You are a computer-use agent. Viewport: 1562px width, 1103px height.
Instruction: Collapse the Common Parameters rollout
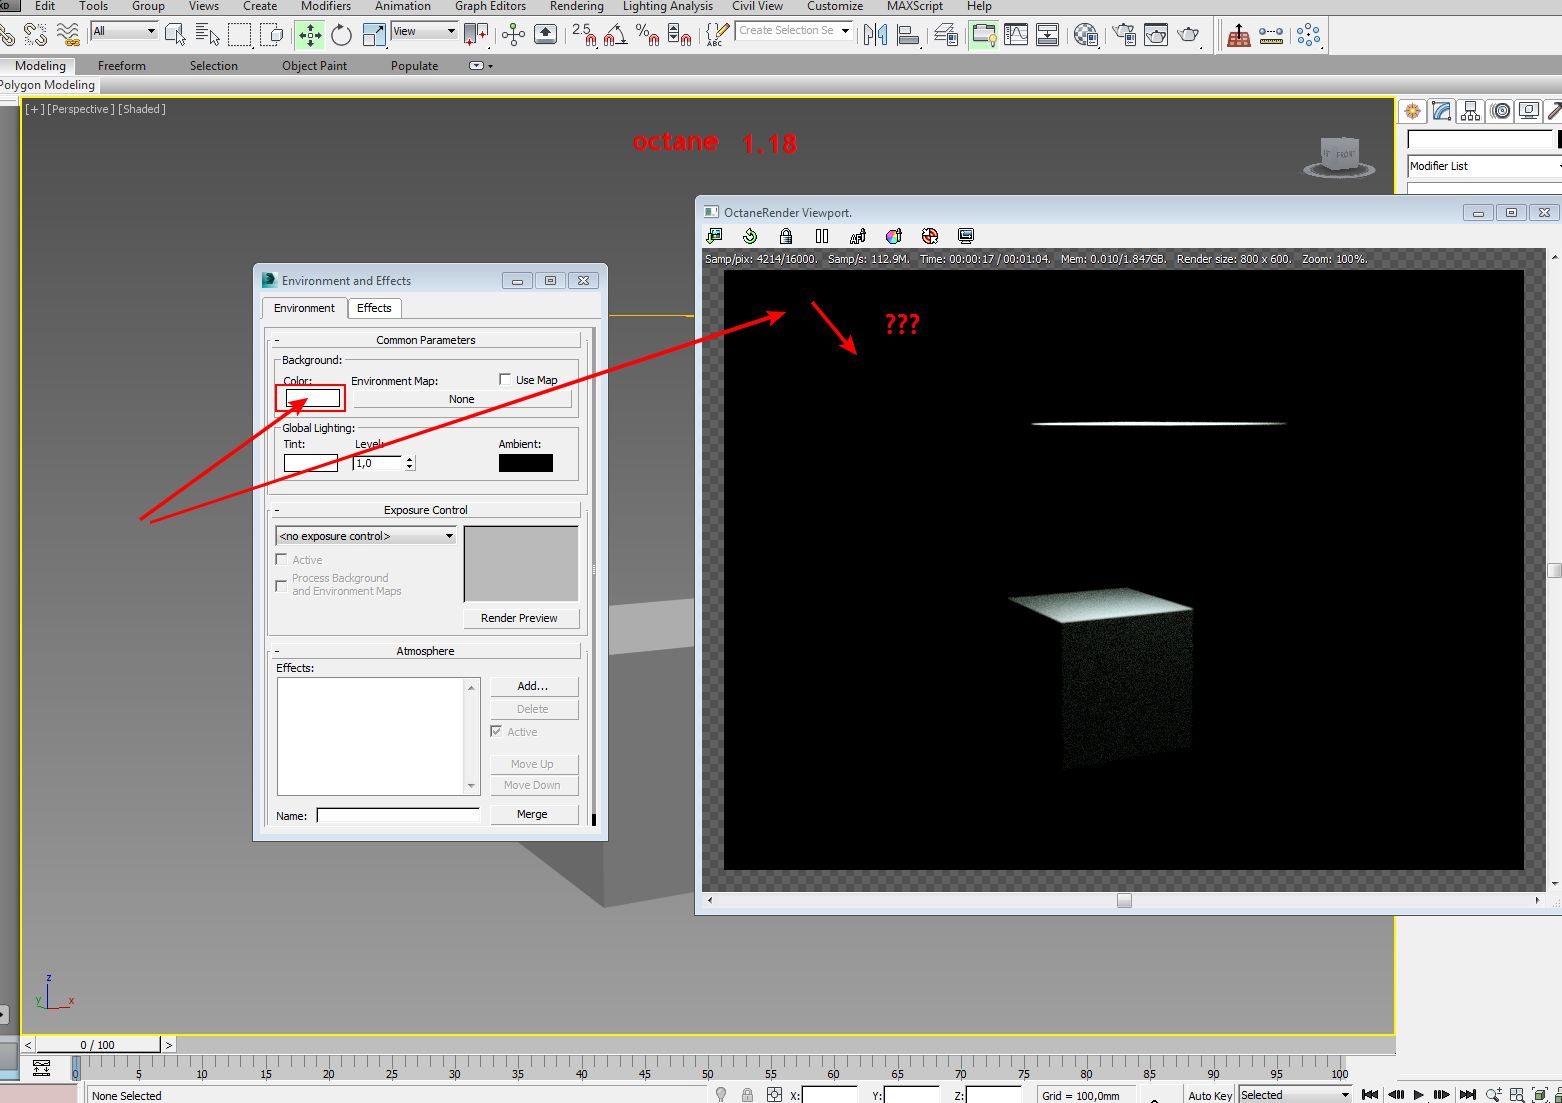(426, 340)
